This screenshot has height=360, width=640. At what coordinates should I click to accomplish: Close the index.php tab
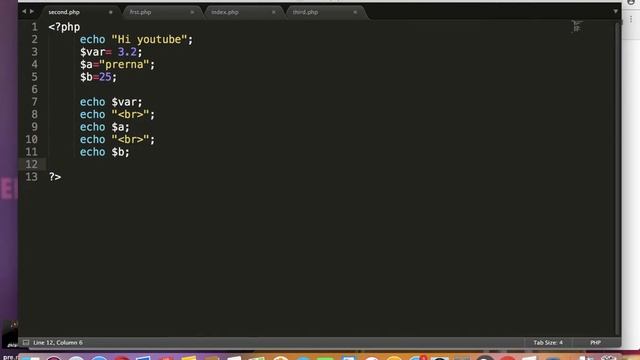273,12
